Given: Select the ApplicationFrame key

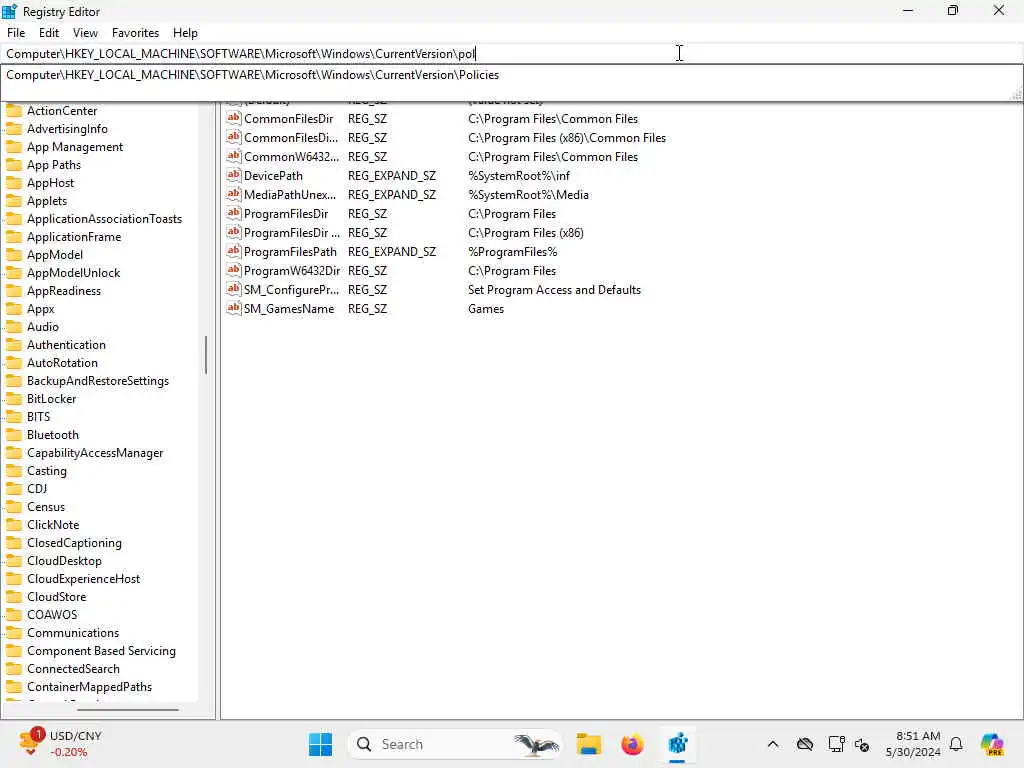Looking at the screenshot, I should [74, 237].
